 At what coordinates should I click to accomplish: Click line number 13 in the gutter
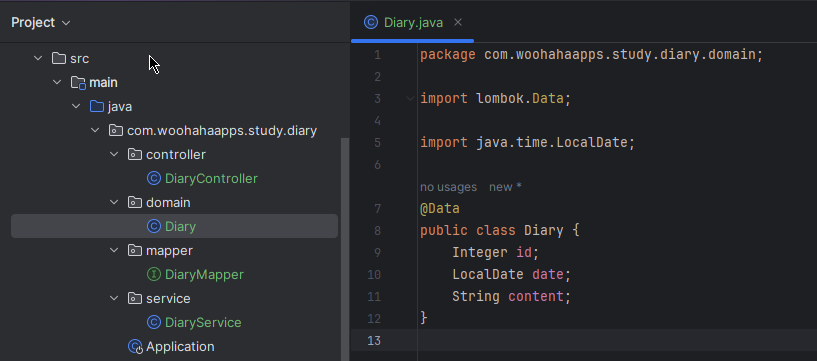(x=374, y=340)
